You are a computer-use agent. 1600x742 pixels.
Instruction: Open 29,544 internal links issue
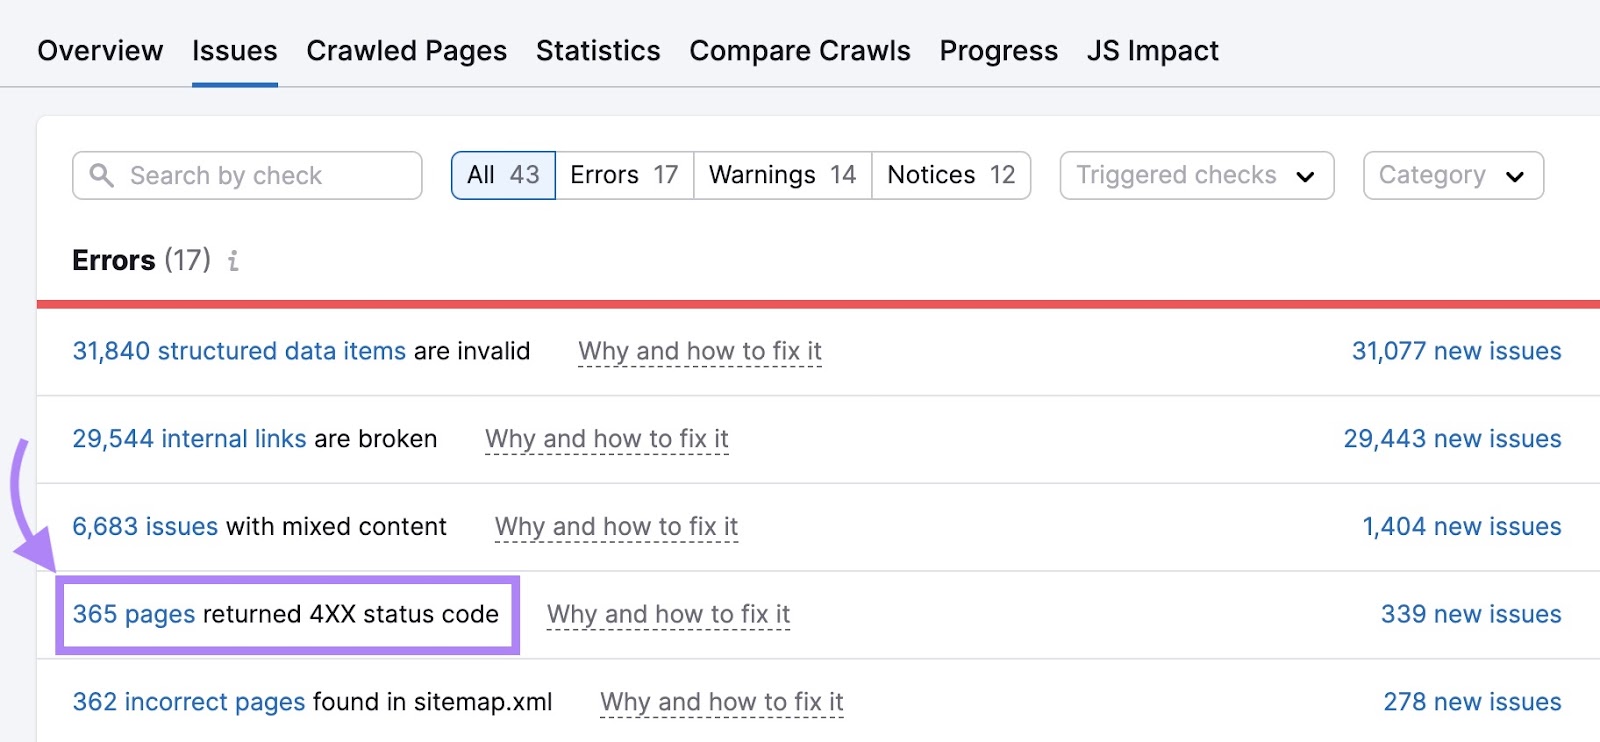pyautogui.click(x=189, y=439)
